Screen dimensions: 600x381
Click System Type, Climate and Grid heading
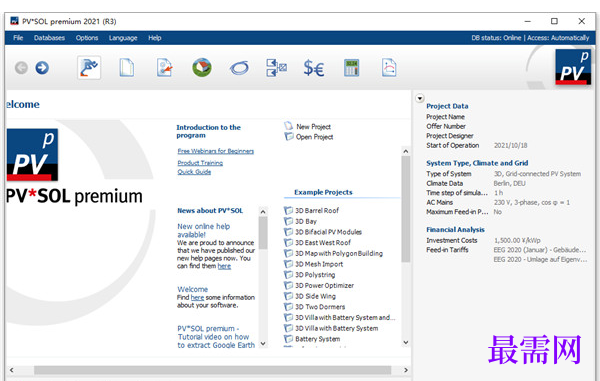click(x=477, y=163)
